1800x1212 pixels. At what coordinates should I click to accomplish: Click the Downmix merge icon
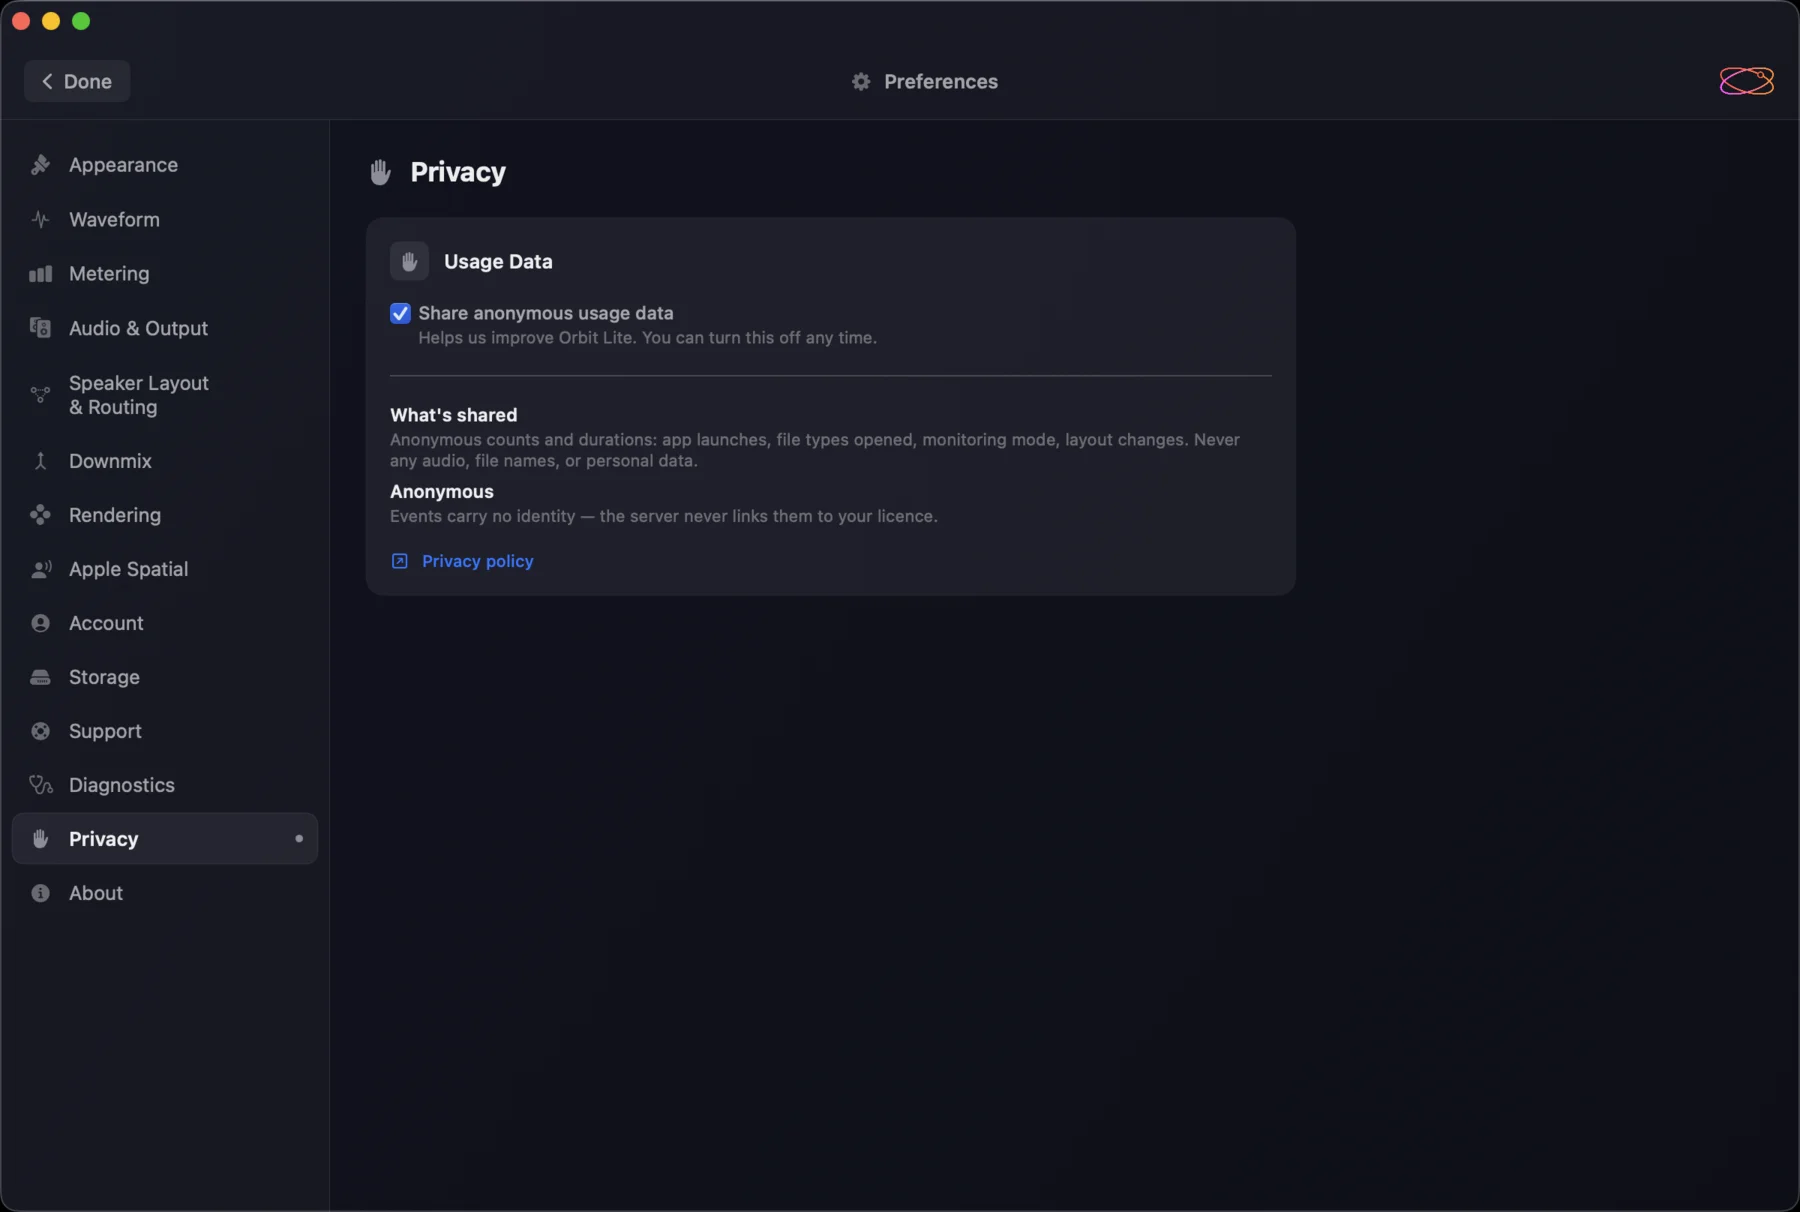pos(40,461)
